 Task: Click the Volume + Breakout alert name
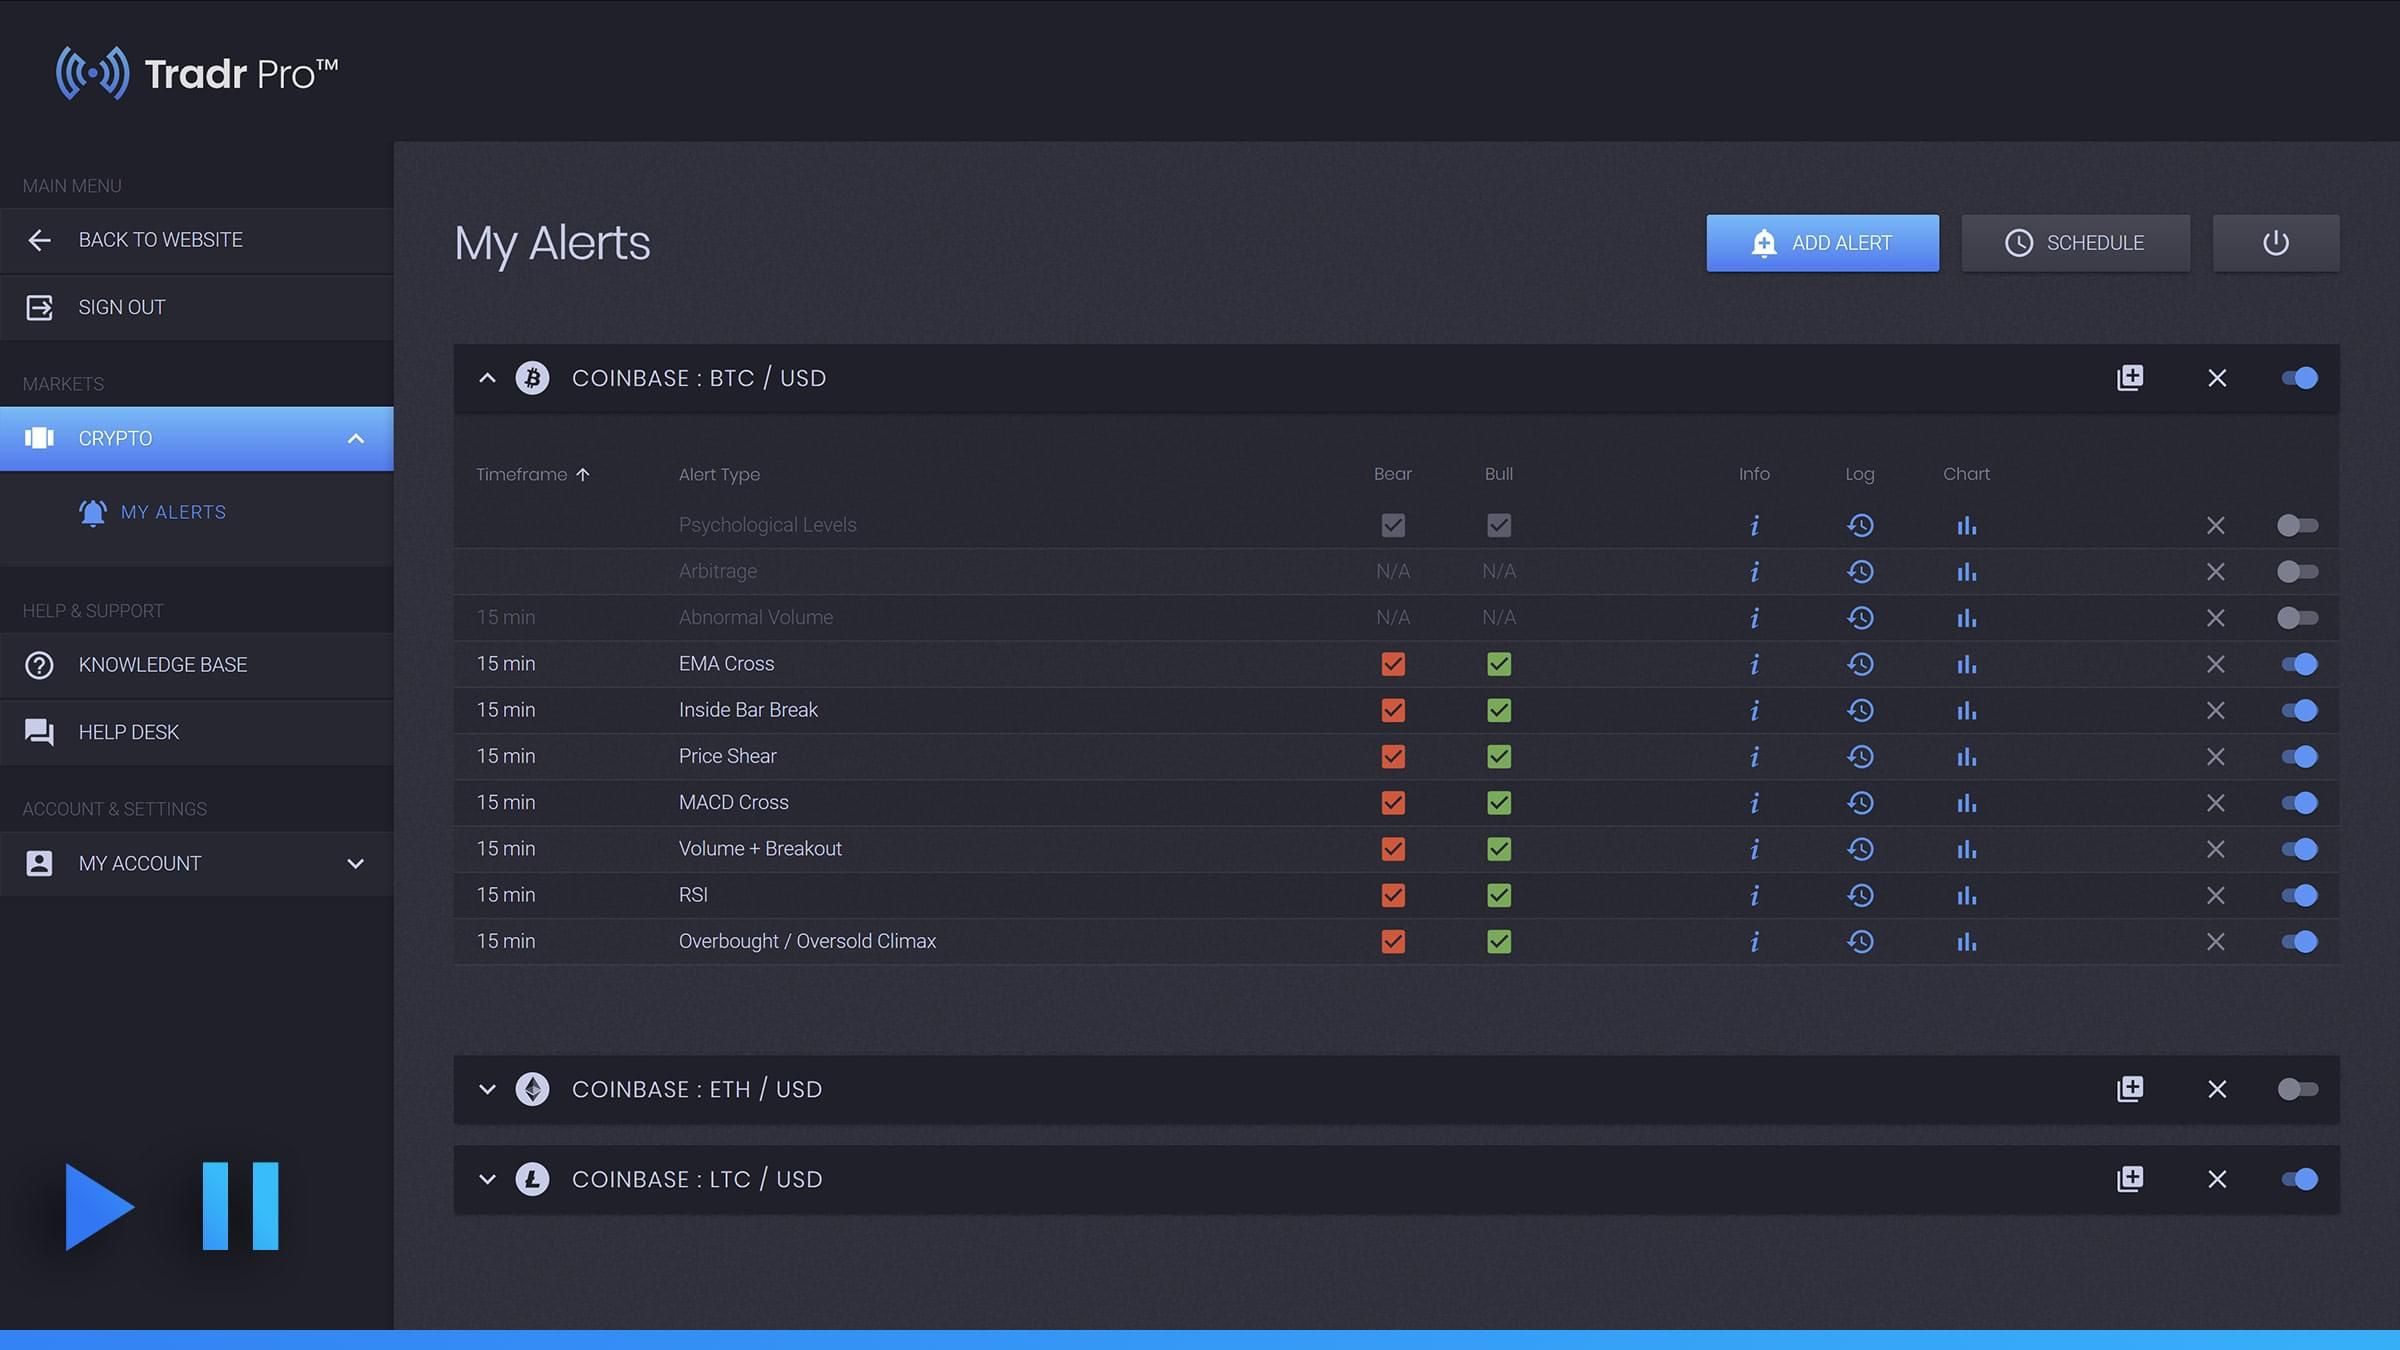[x=760, y=849]
